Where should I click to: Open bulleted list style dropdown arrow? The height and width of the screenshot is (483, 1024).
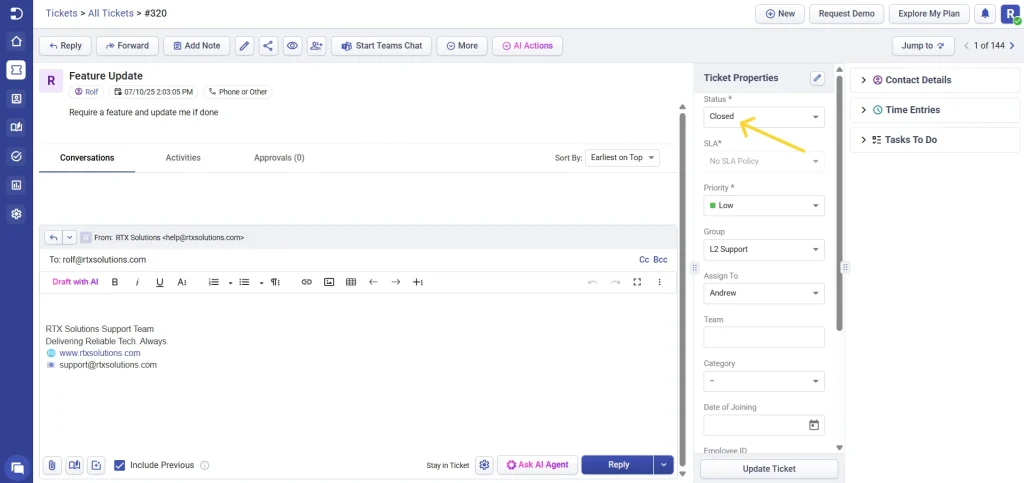coord(261,283)
